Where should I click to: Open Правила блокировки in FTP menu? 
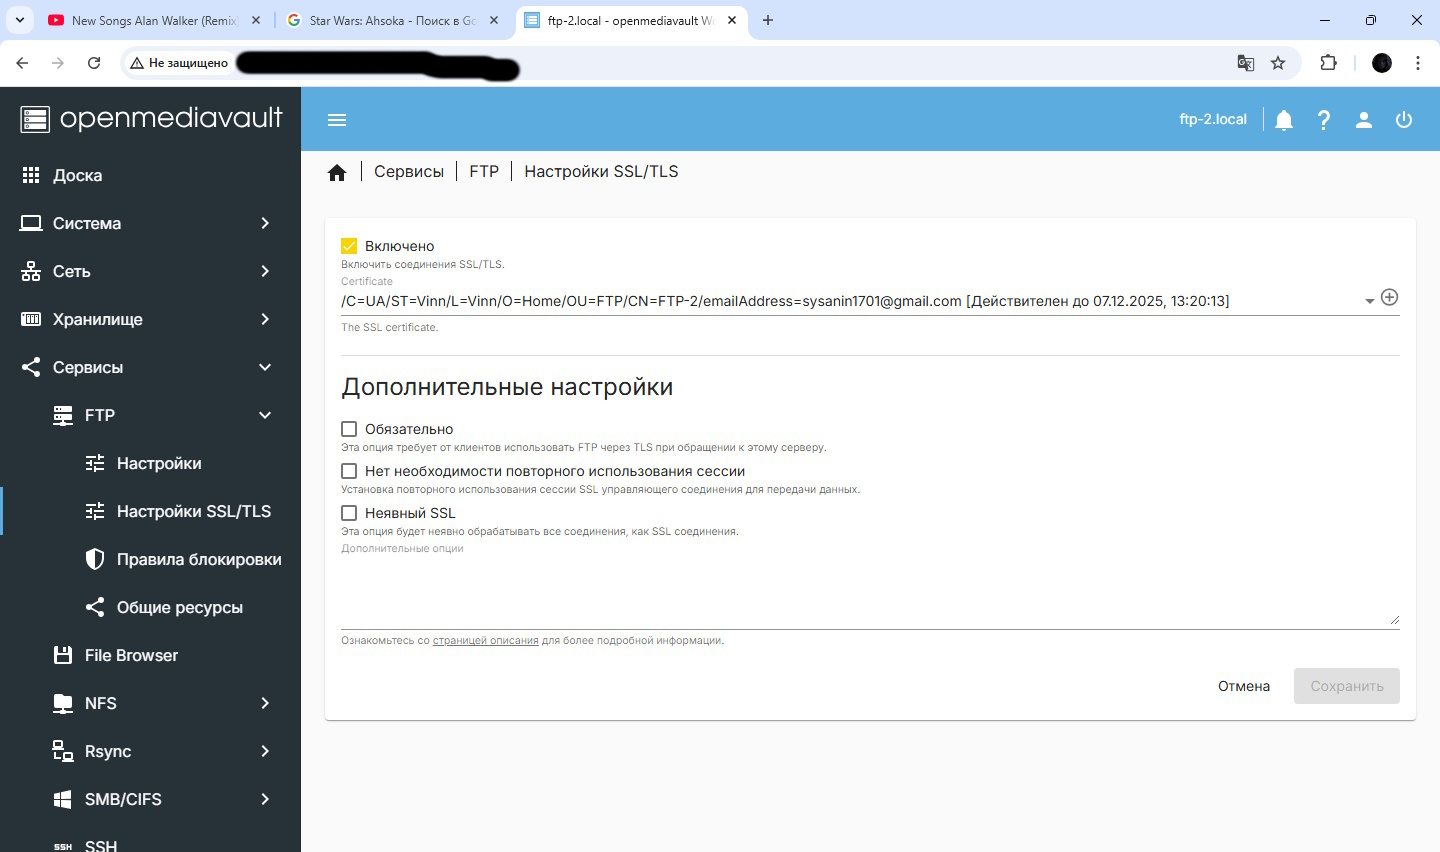coord(198,559)
